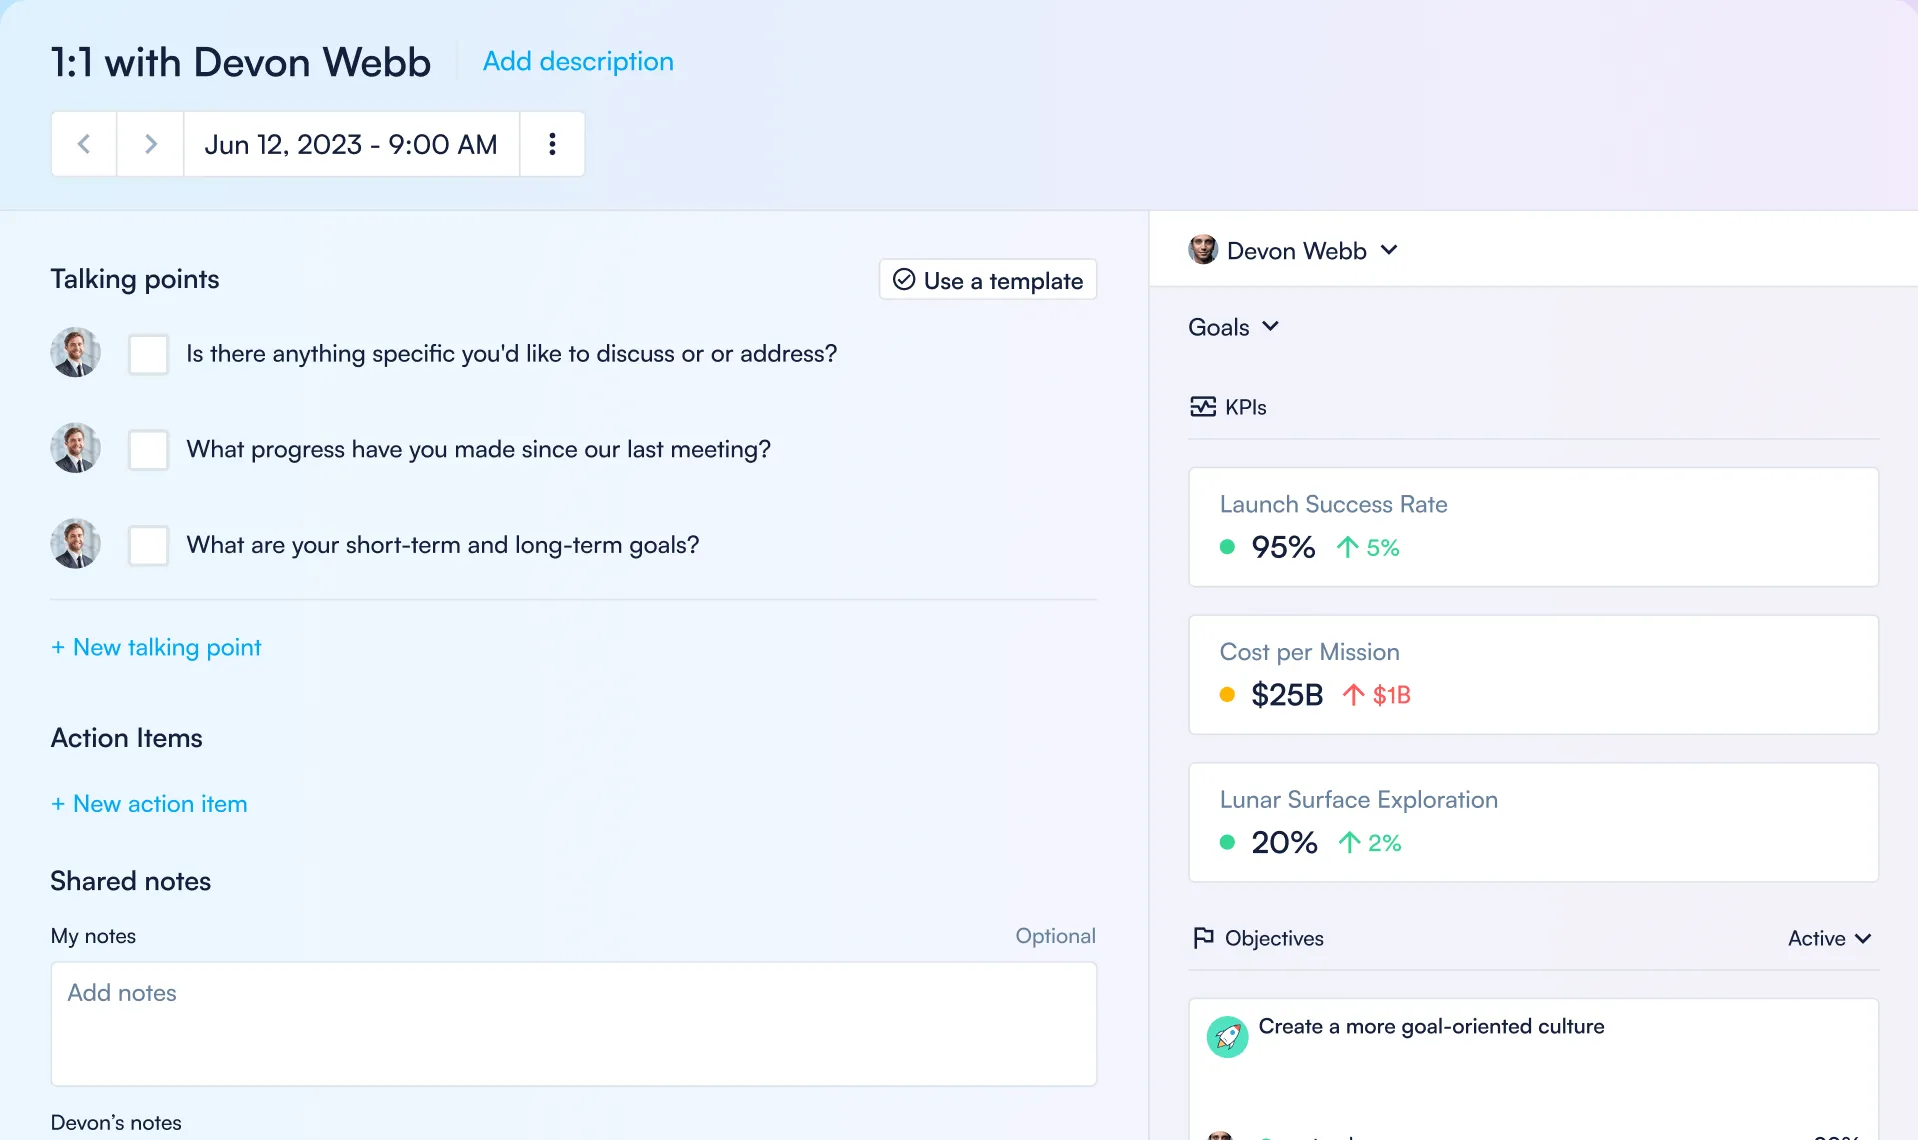Image resolution: width=1918 pixels, height=1140 pixels.
Task: Click the avatar beside the first talking point
Action: tap(75, 352)
